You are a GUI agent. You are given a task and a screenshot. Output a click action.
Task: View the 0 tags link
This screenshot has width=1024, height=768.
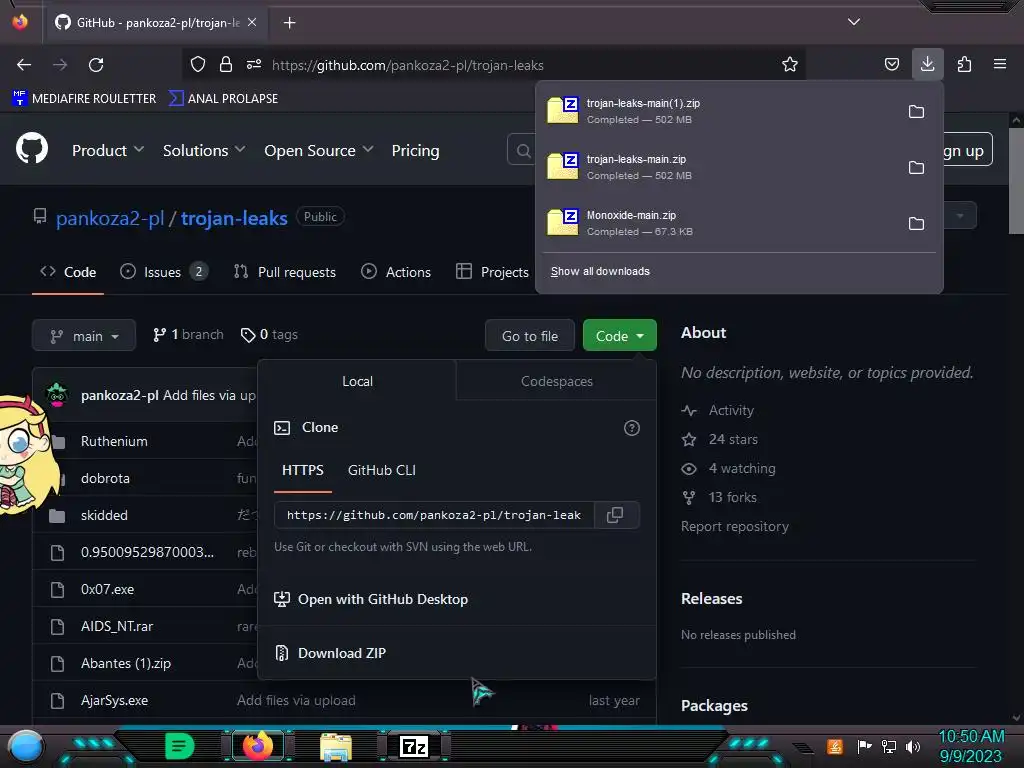(x=269, y=334)
